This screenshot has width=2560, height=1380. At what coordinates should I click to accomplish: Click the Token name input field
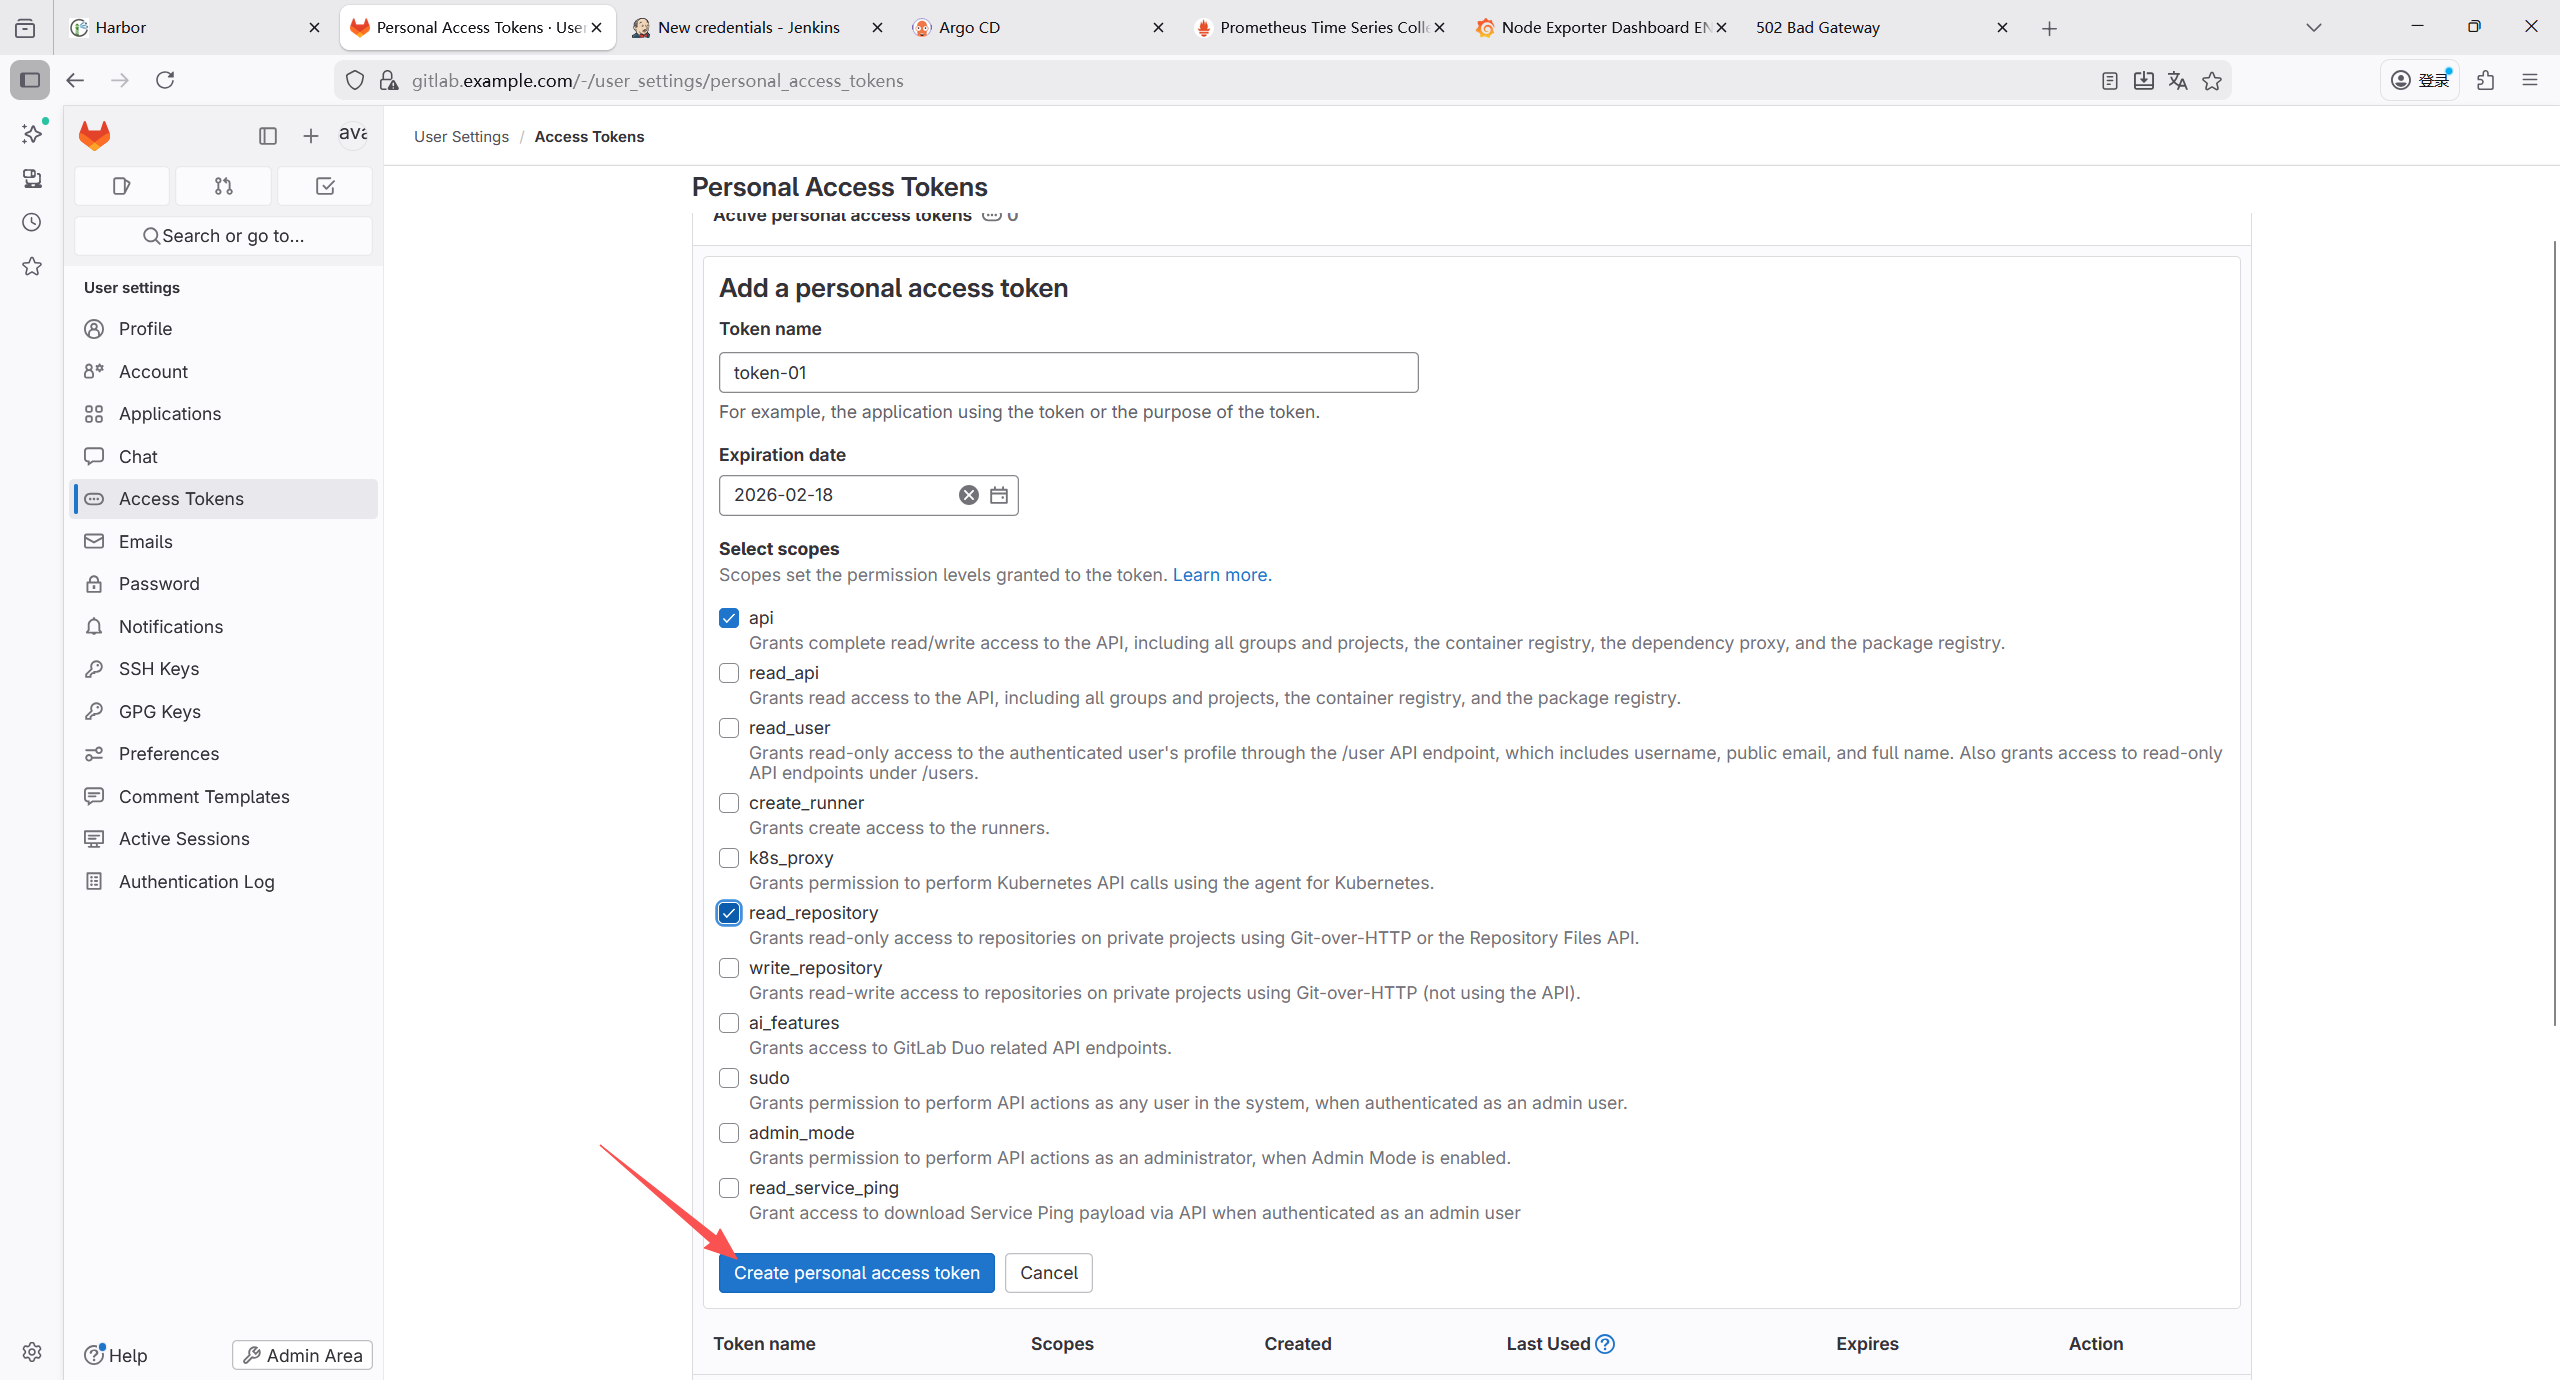[x=1067, y=373]
